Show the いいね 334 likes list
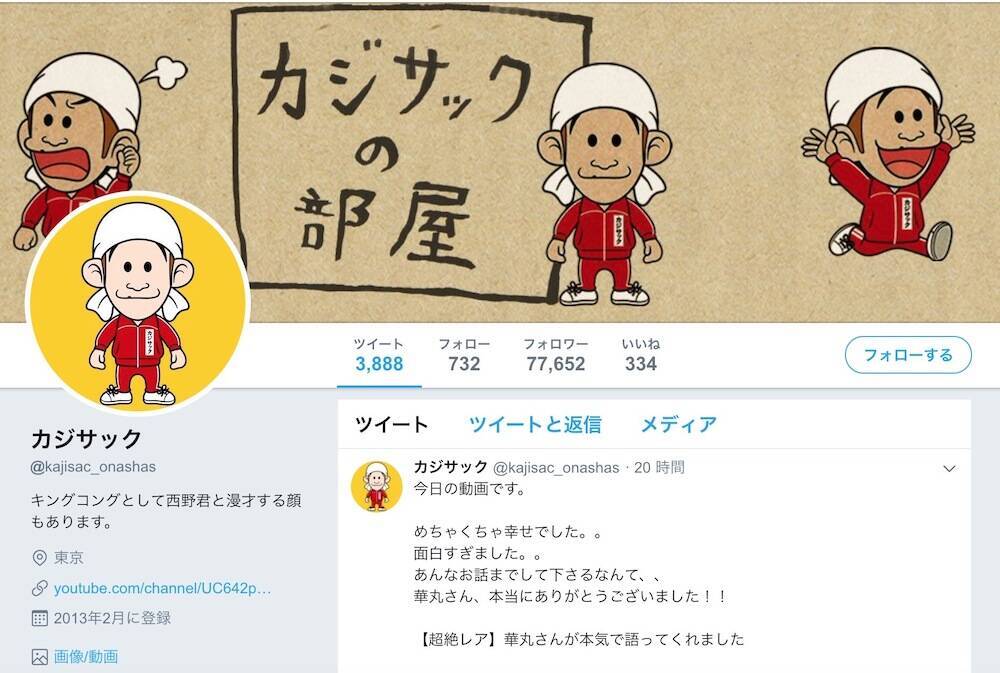Image resolution: width=1000 pixels, height=673 pixels. click(x=641, y=355)
